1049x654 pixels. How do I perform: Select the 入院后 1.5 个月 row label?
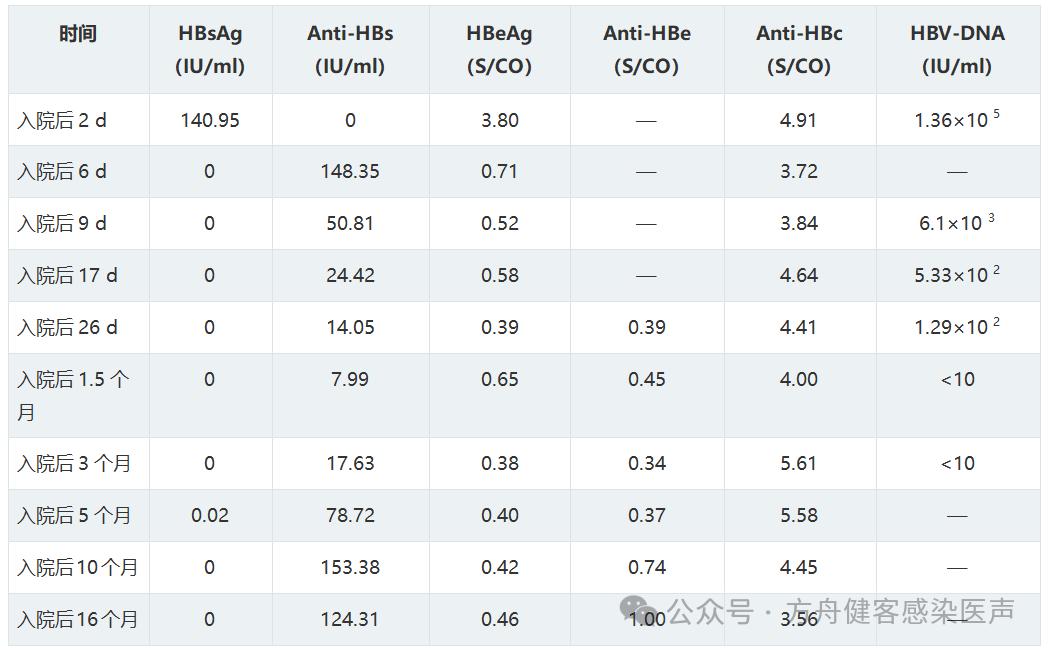tap(74, 395)
